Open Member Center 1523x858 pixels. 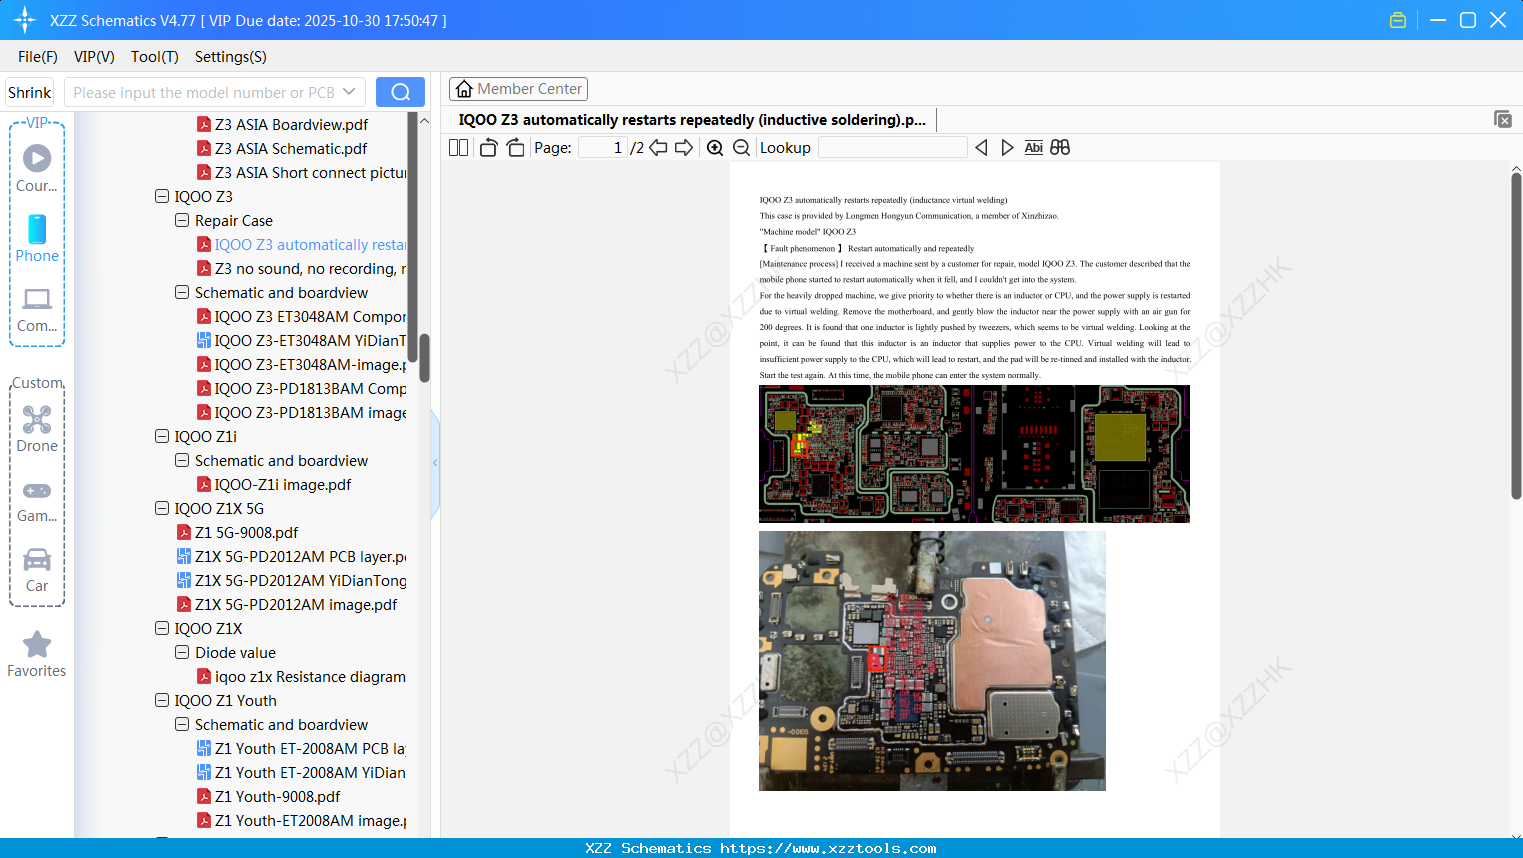[518, 89]
